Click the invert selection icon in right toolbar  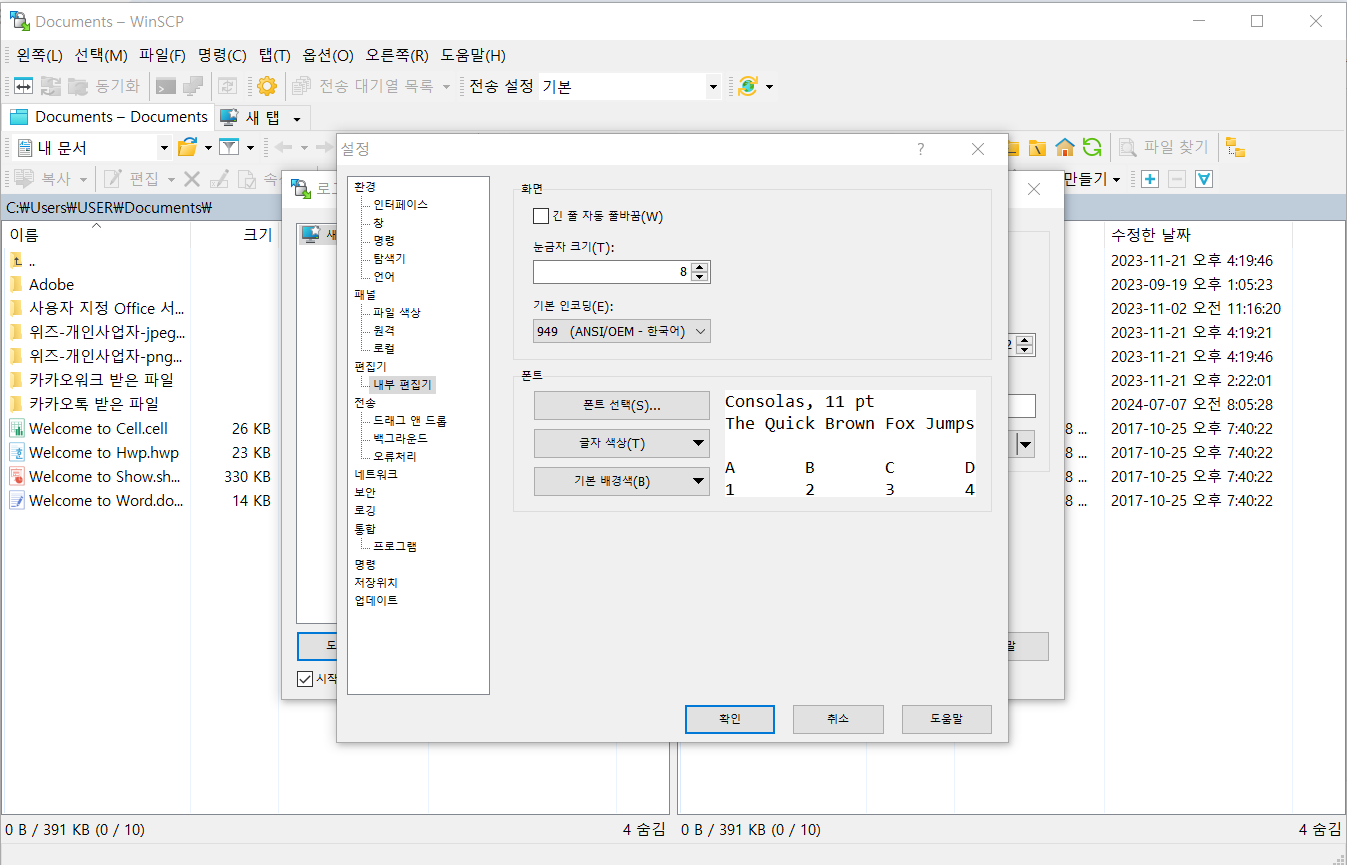1204,179
